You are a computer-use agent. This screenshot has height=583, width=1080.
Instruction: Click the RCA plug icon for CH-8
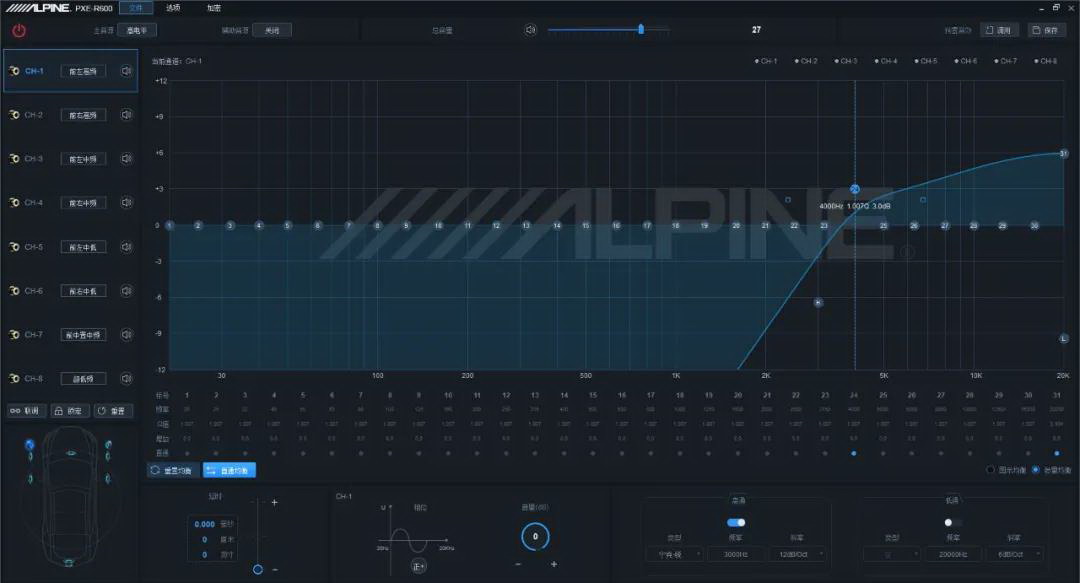pyautogui.click(x=14, y=378)
